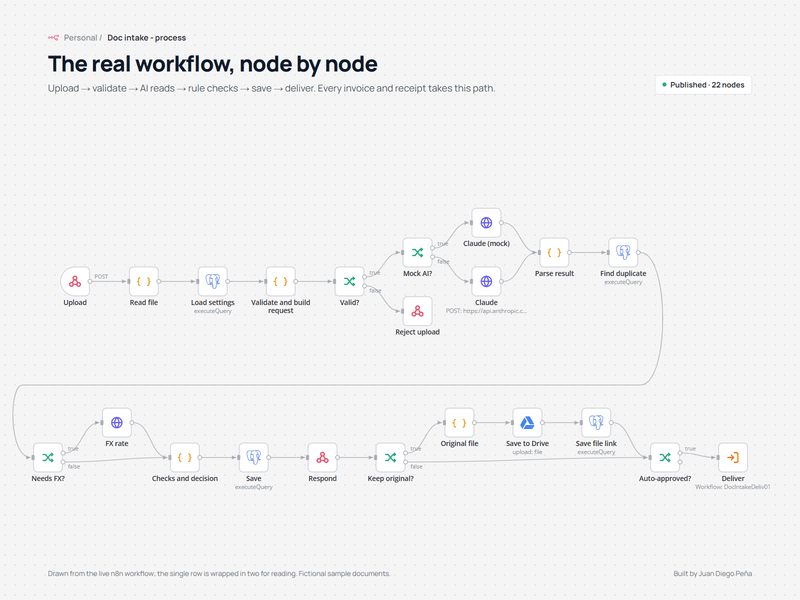Image resolution: width=800 pixels, height=600 pixels.
Task: Click the executeQuery label under Save node
Action: pos(254,487)
